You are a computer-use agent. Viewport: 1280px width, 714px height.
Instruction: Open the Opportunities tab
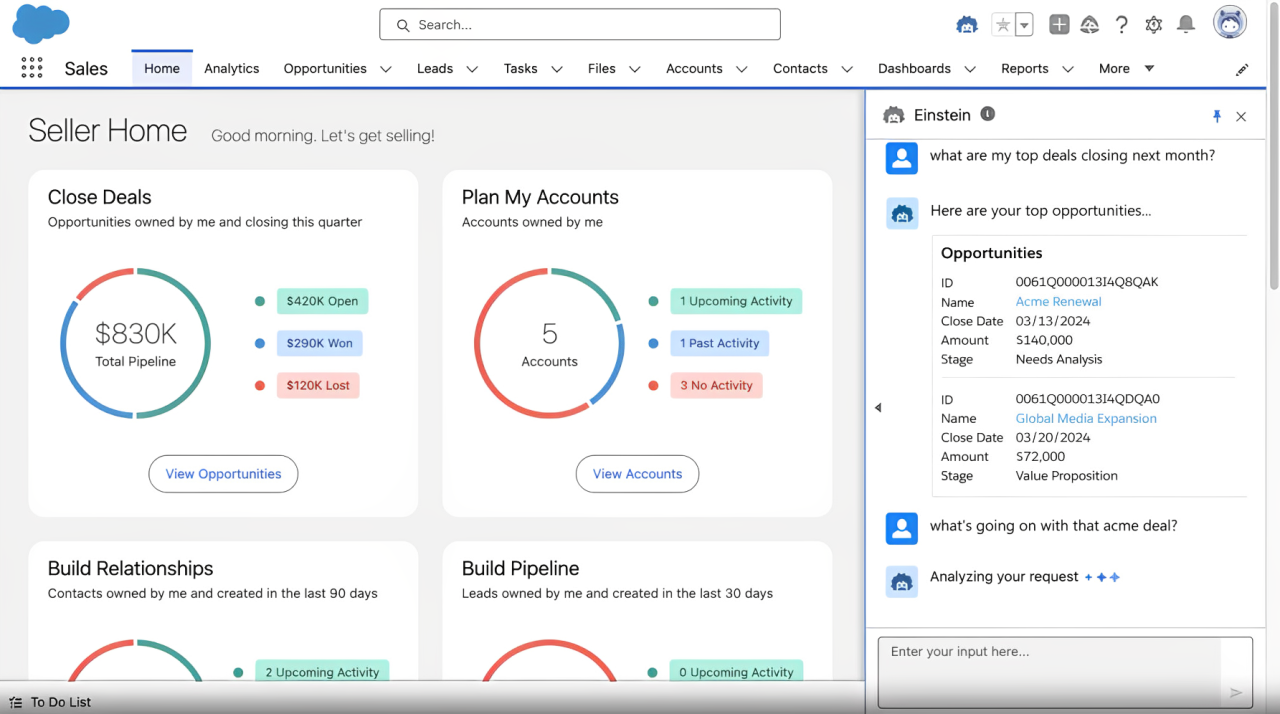[x=325, y=68]
